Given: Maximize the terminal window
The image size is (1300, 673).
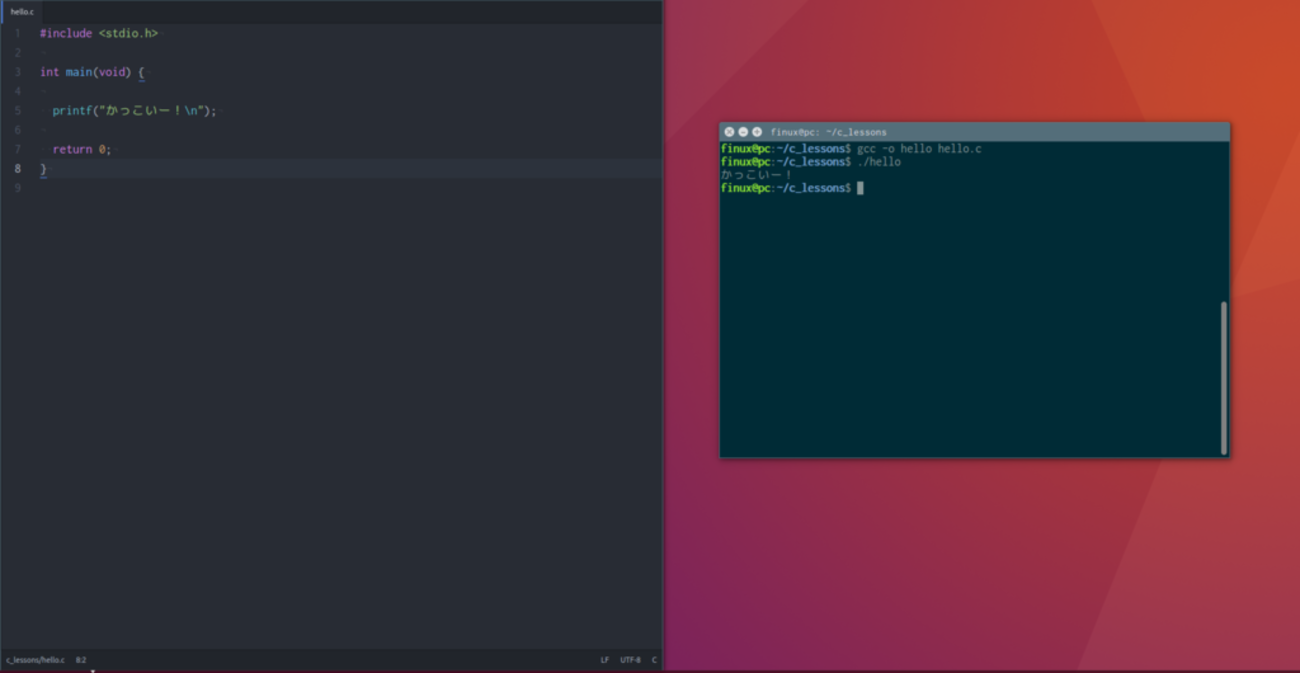Looking at the screenshot, I should click(x=757, y=132).
